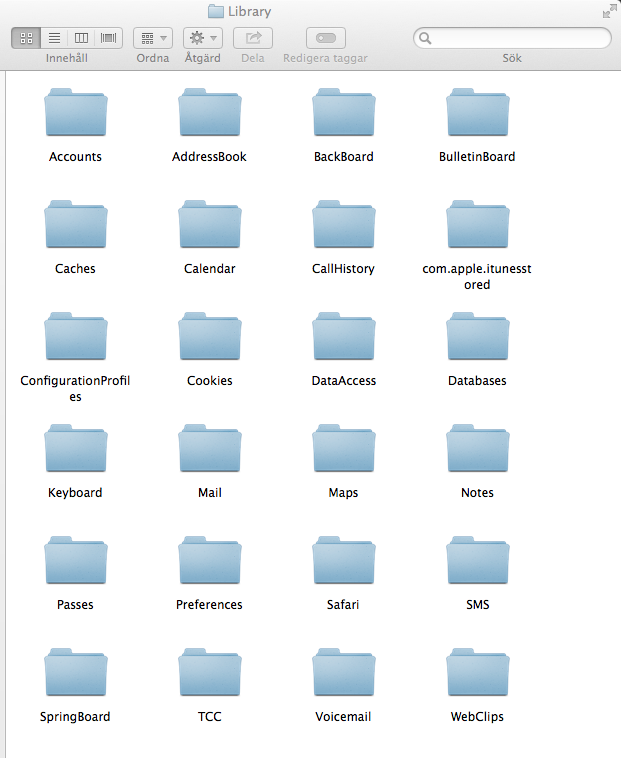Click the 'Passes' folder name label
Image resolution: width=621 pixels, height=758 pixels.
click(75, 605)
